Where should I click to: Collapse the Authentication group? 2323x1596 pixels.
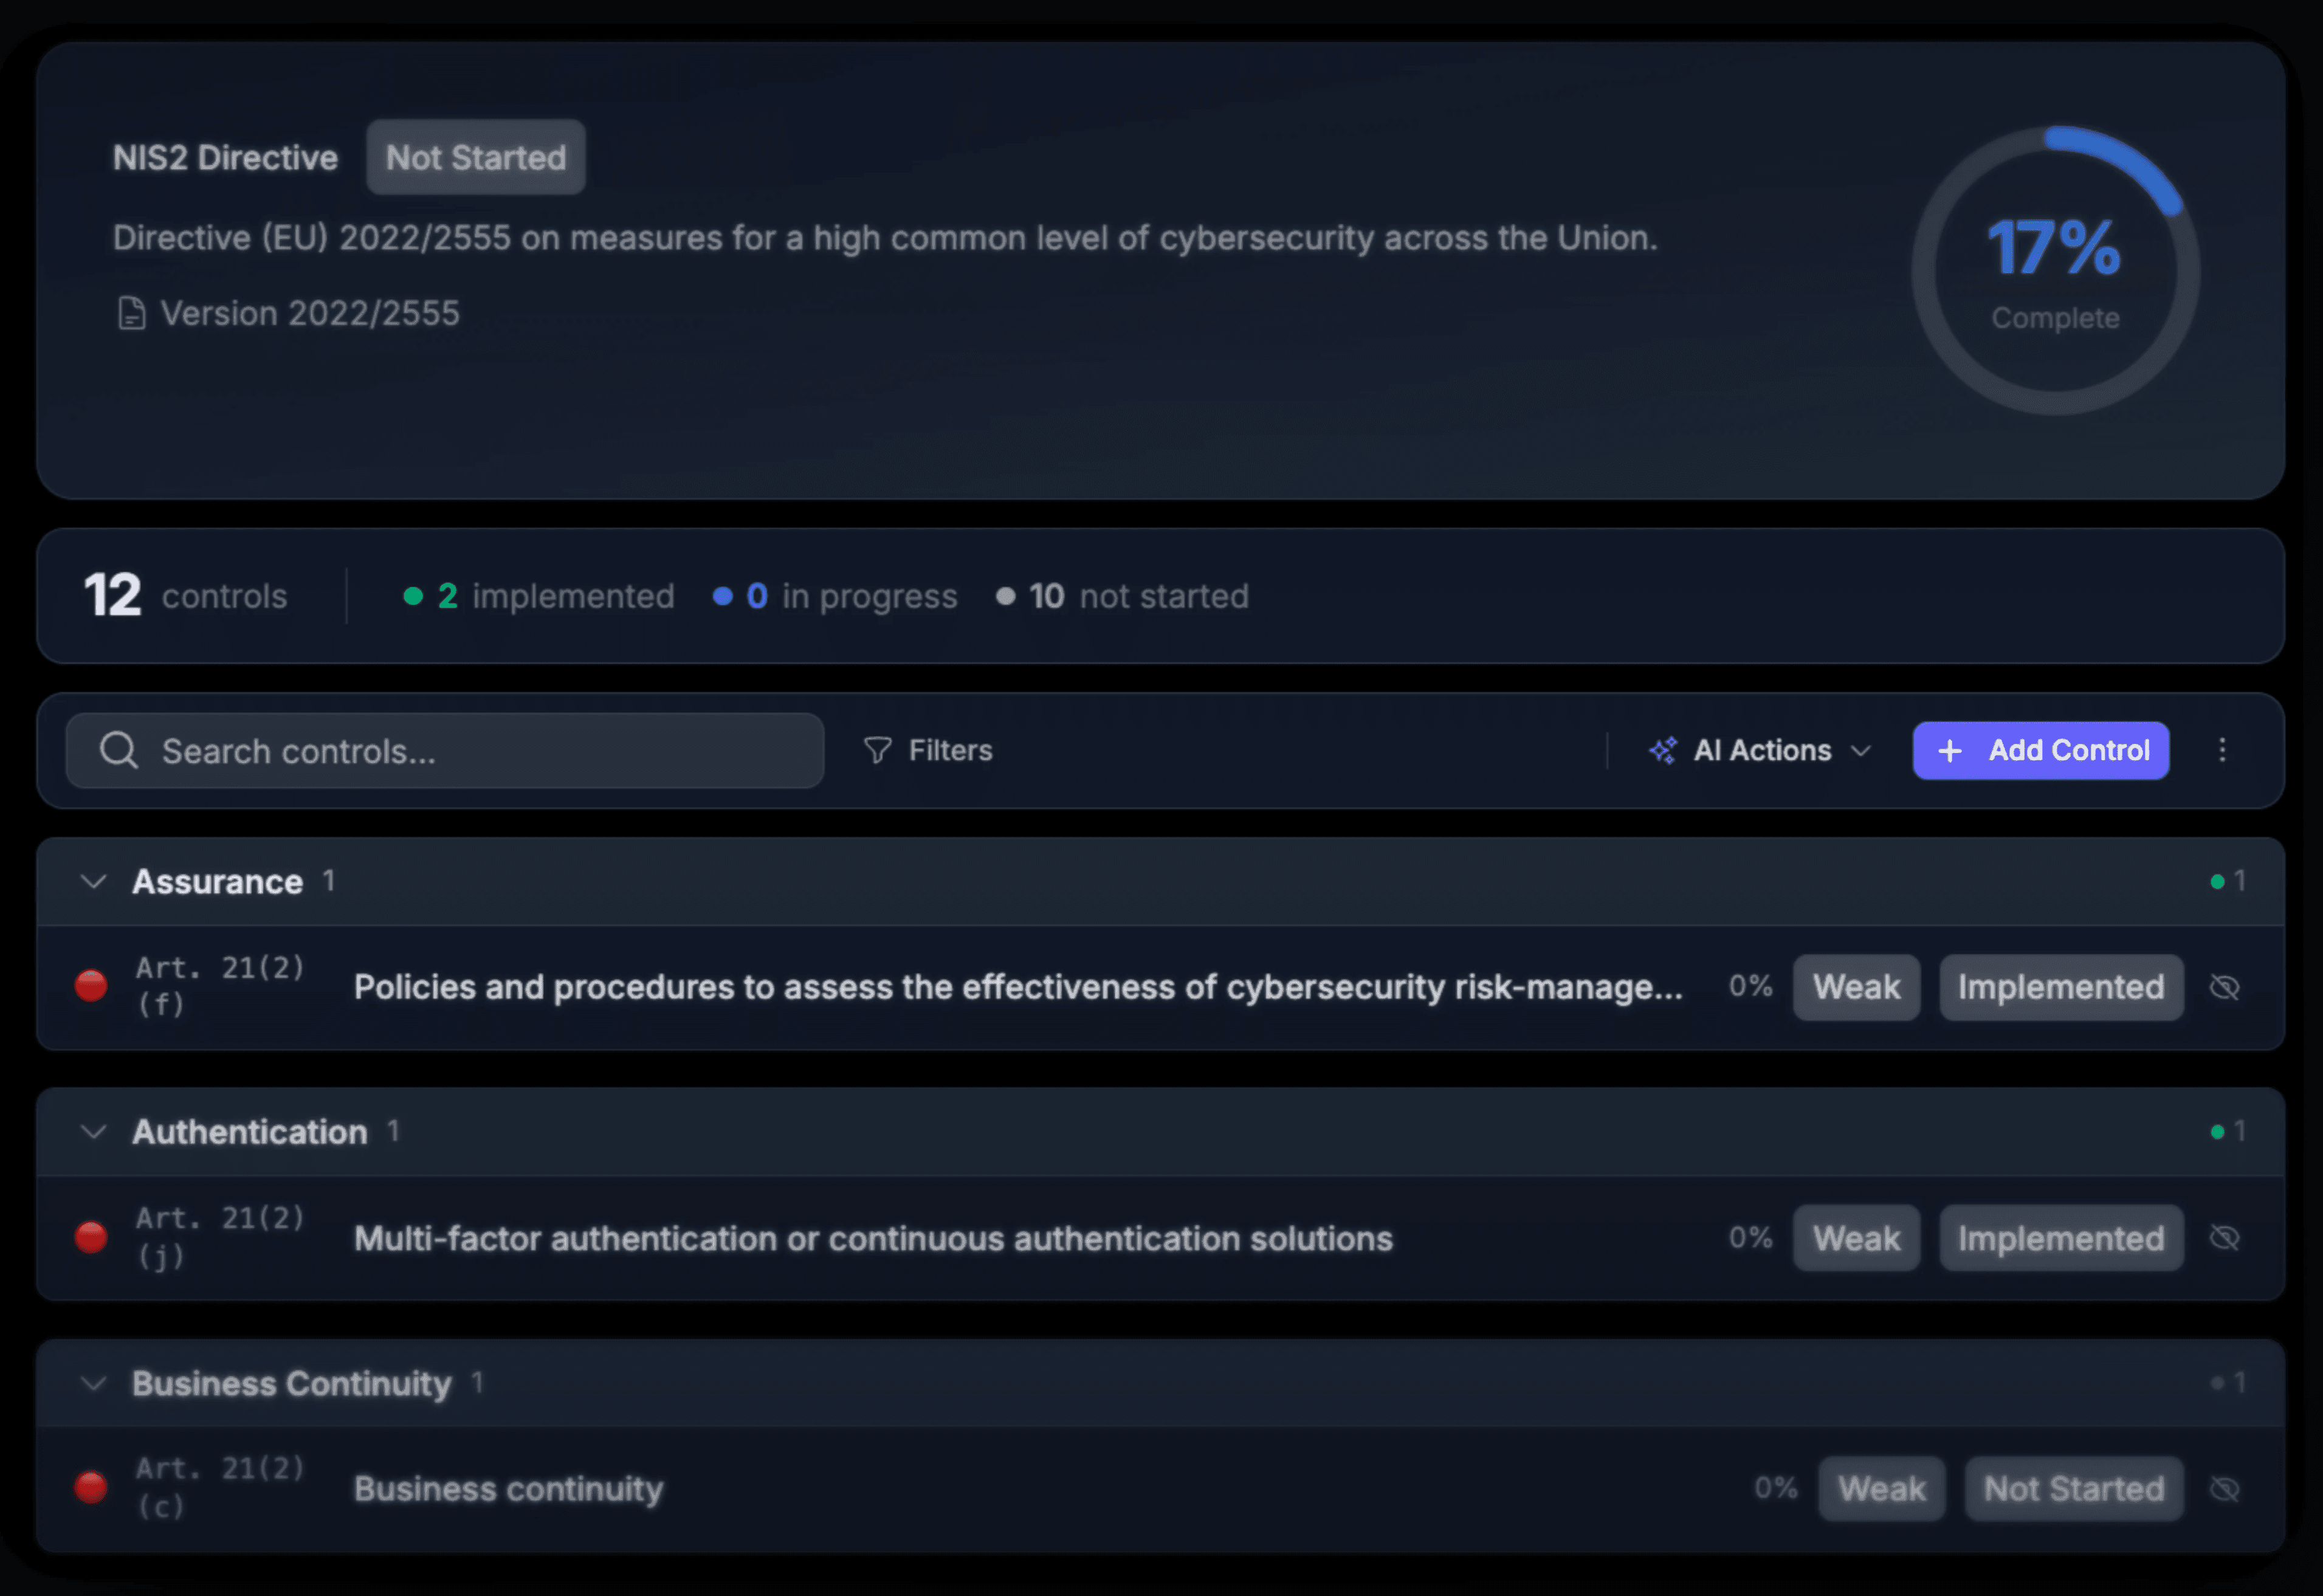click(94, 1132)
